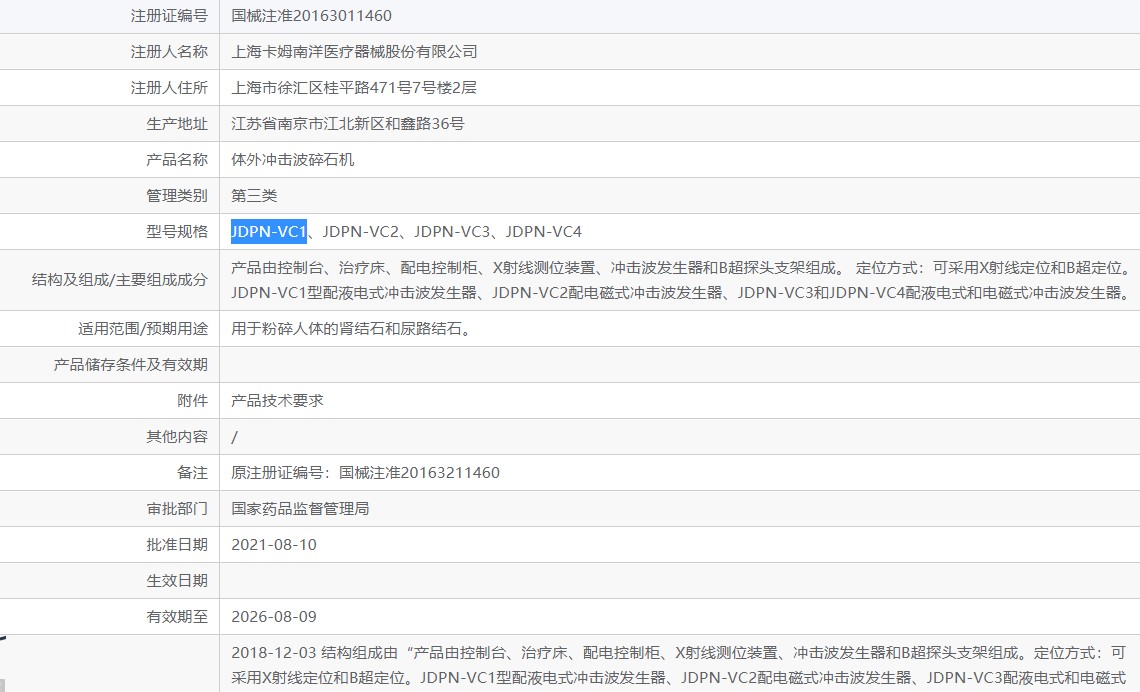Click the 注册证编号 label
The height and width of the screenshot is (692, 1140).
pos(169,15)
